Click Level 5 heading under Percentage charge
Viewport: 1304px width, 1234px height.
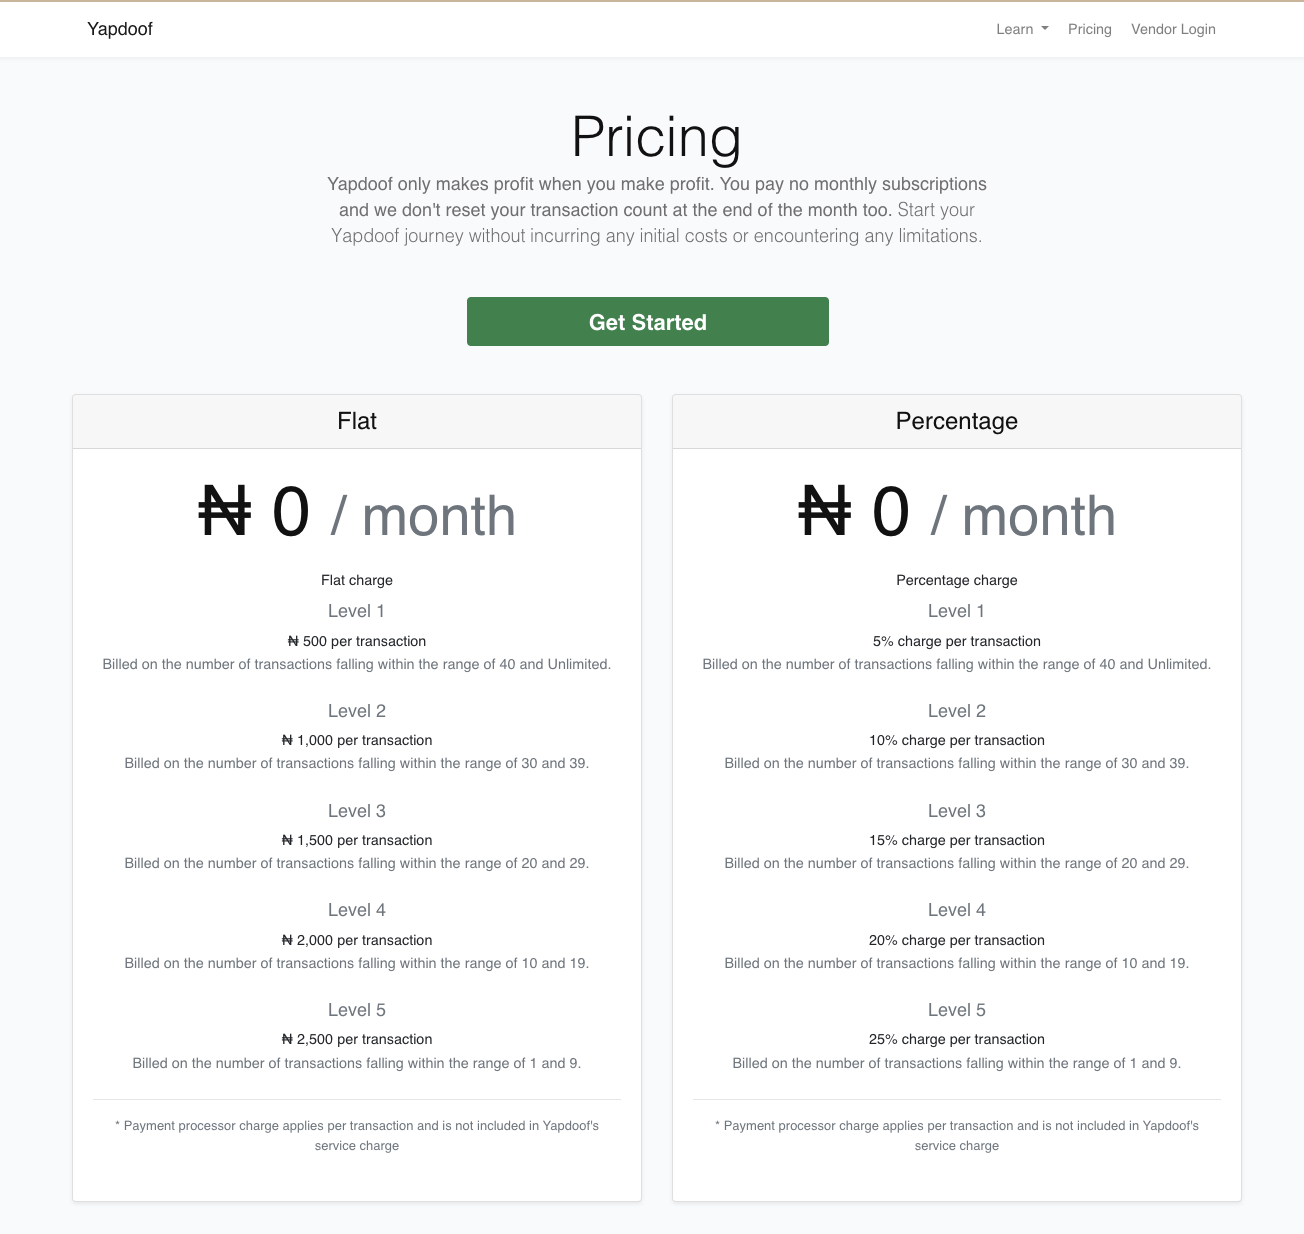[956, 1010]
